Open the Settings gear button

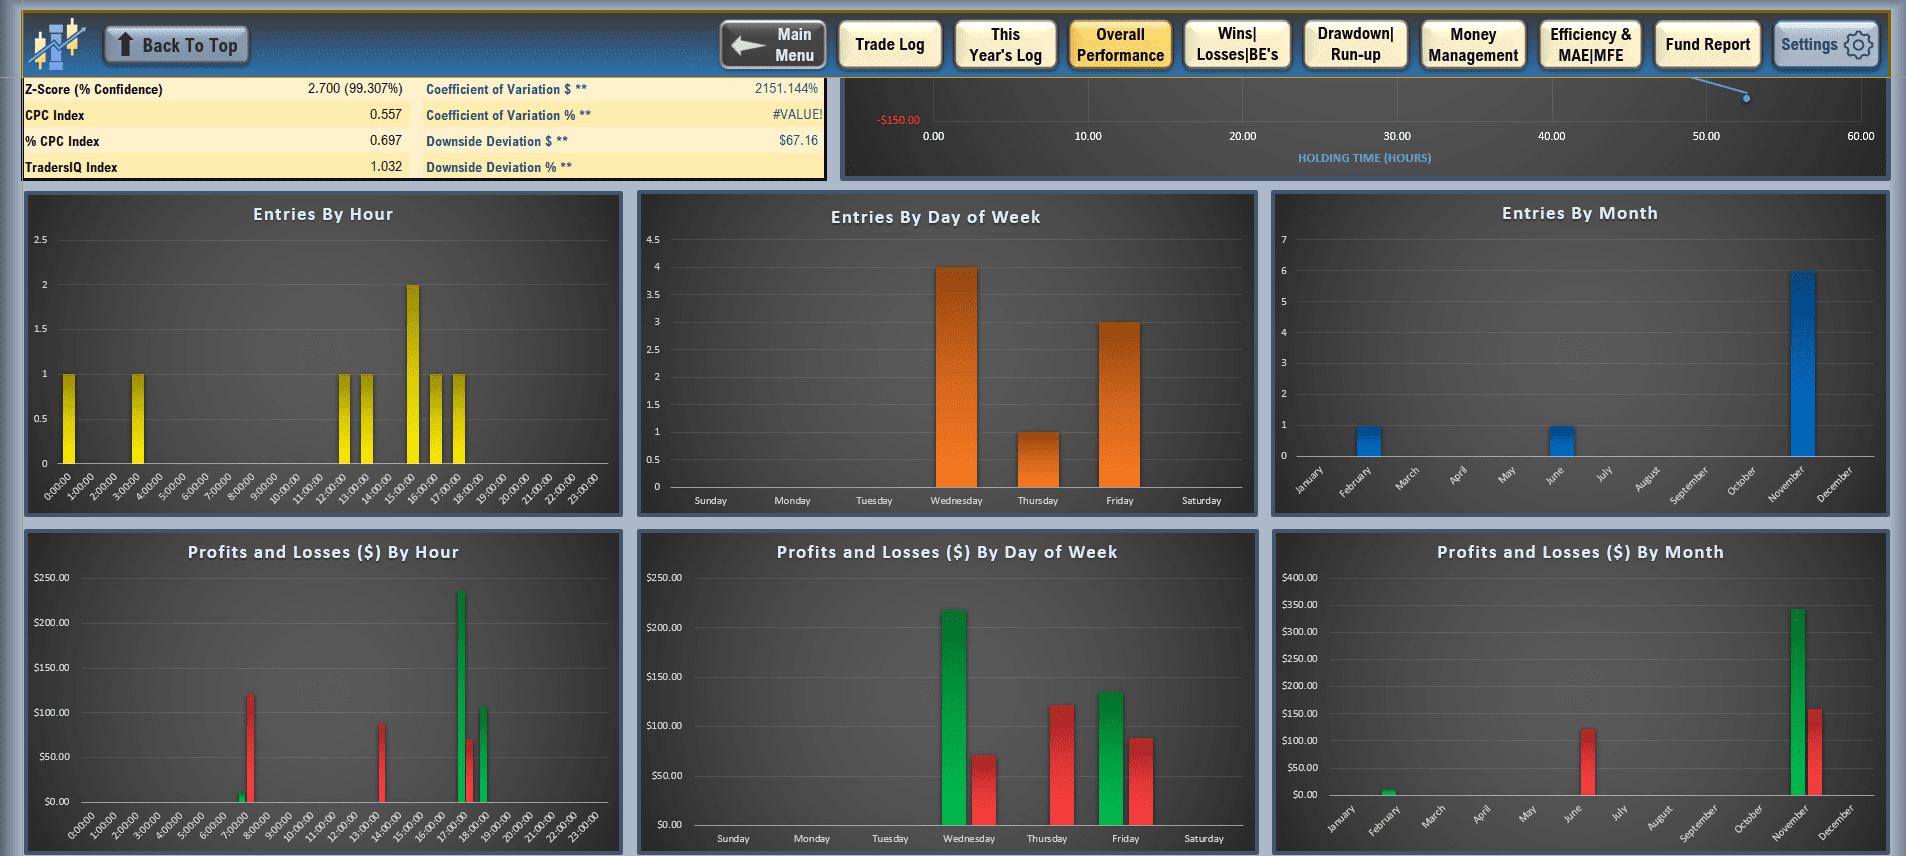click(1825, 45)
